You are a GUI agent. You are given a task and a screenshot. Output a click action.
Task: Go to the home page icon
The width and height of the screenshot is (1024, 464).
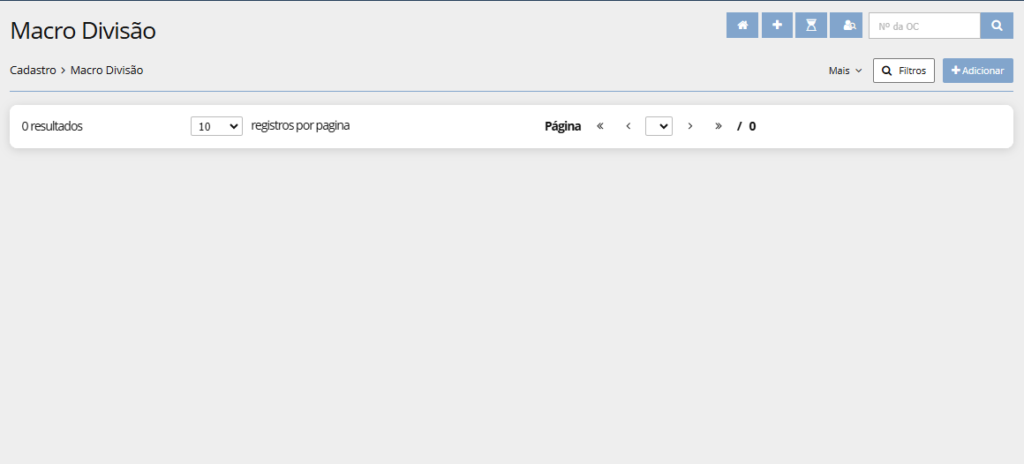[742, 26]
